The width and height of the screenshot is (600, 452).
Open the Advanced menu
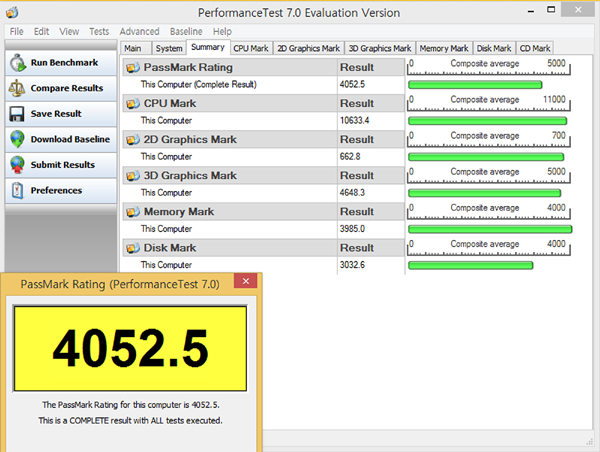139,31
